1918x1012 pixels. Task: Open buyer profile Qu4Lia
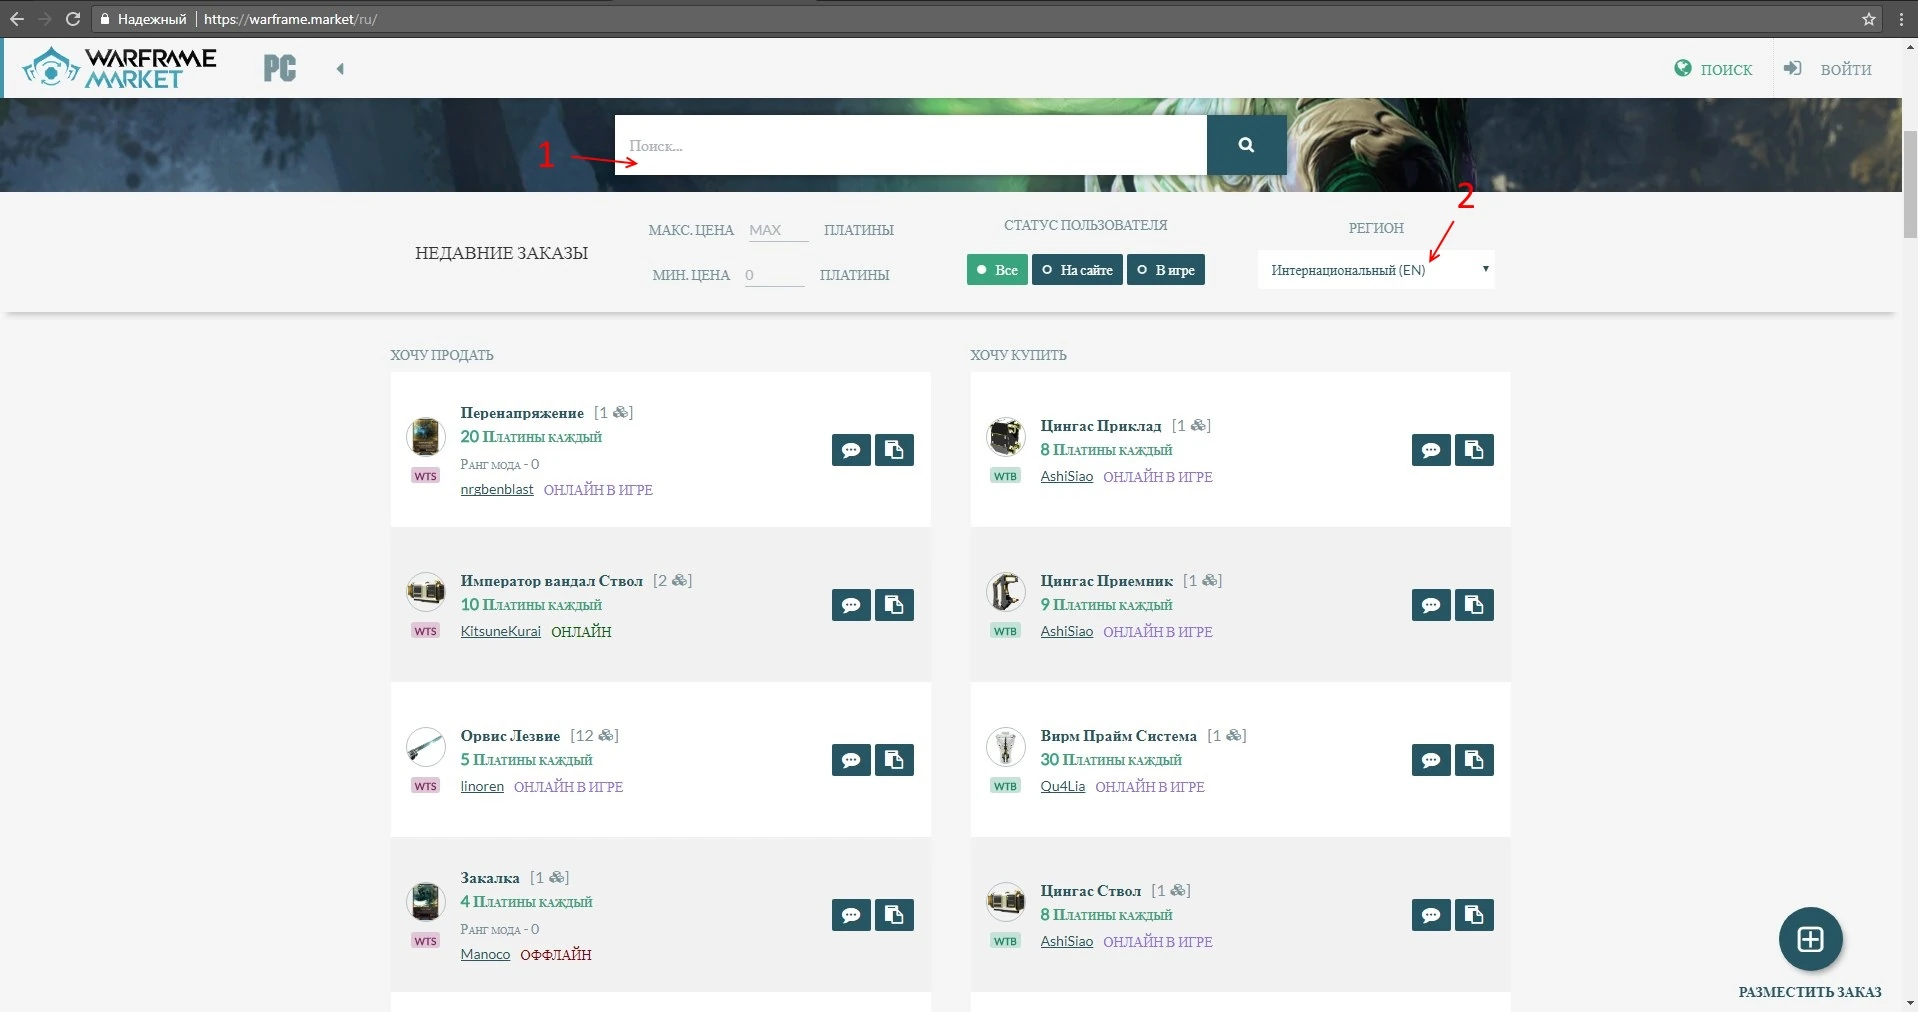(1062, 787)
